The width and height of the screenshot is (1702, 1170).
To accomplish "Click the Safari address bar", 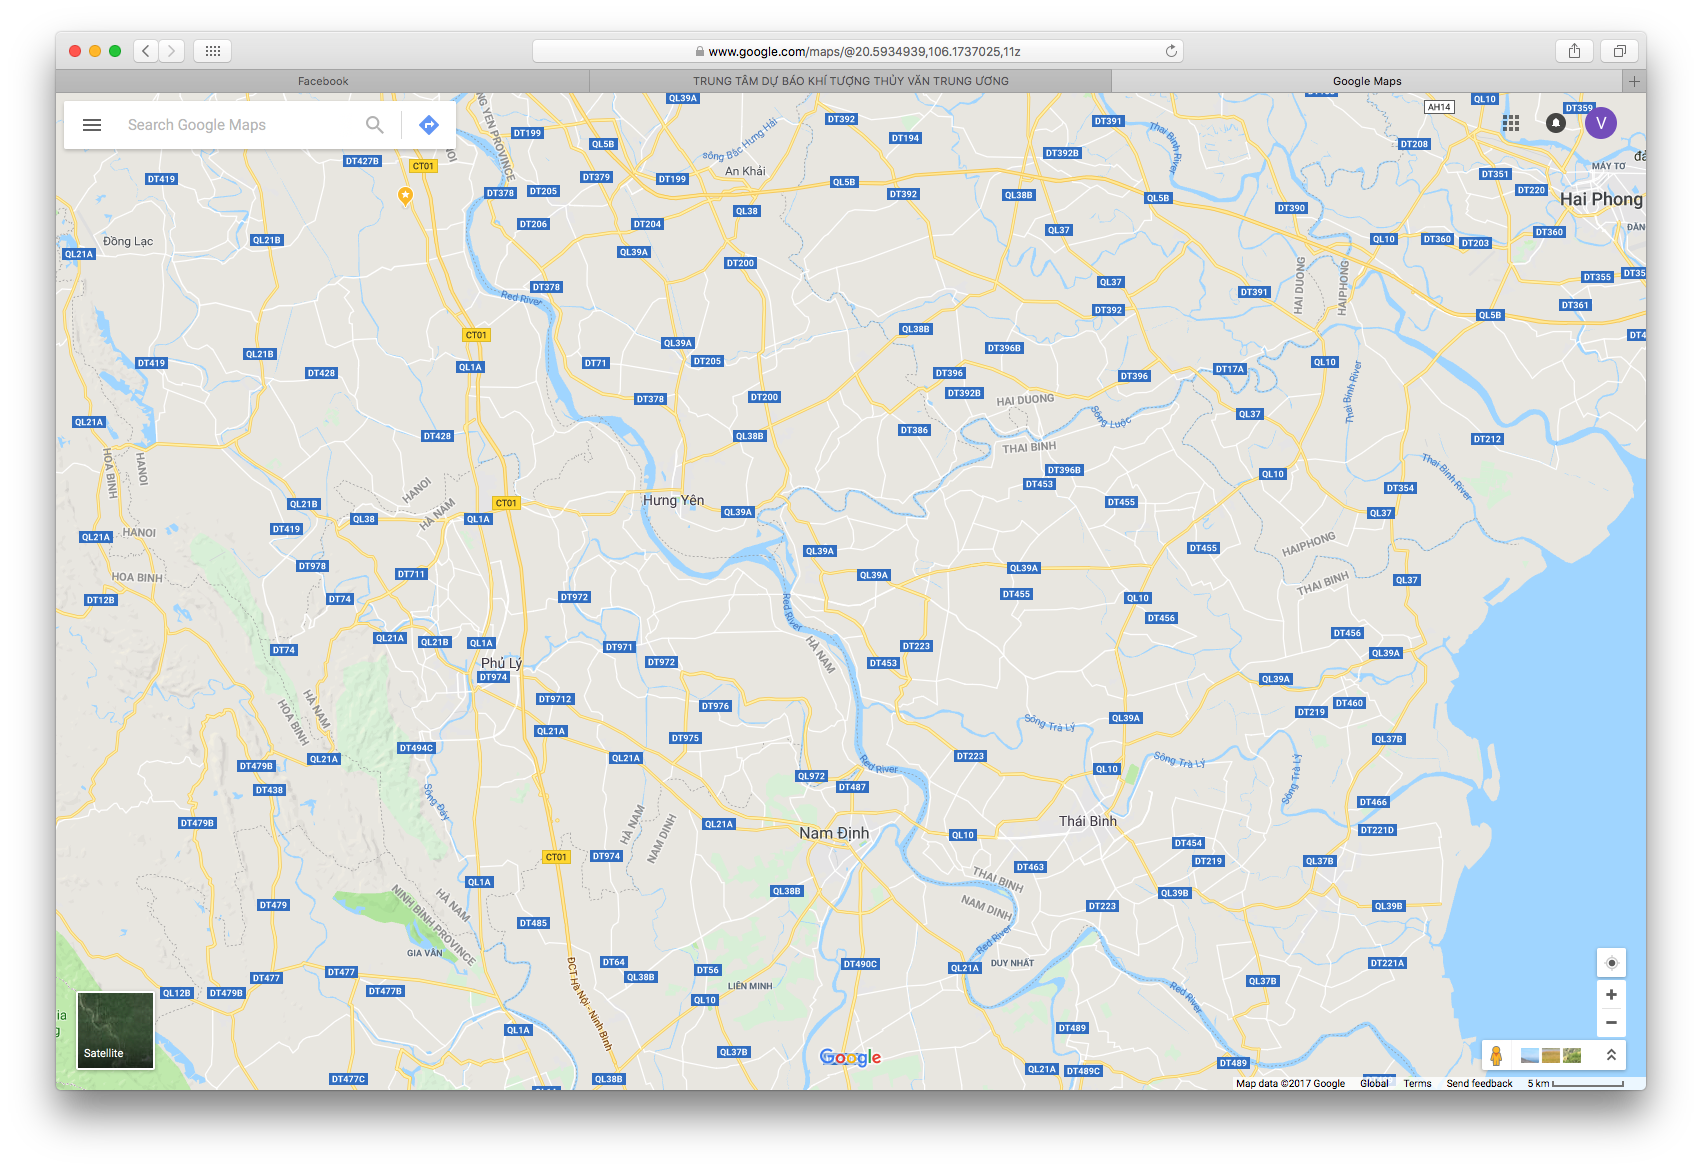I will 857,51.
